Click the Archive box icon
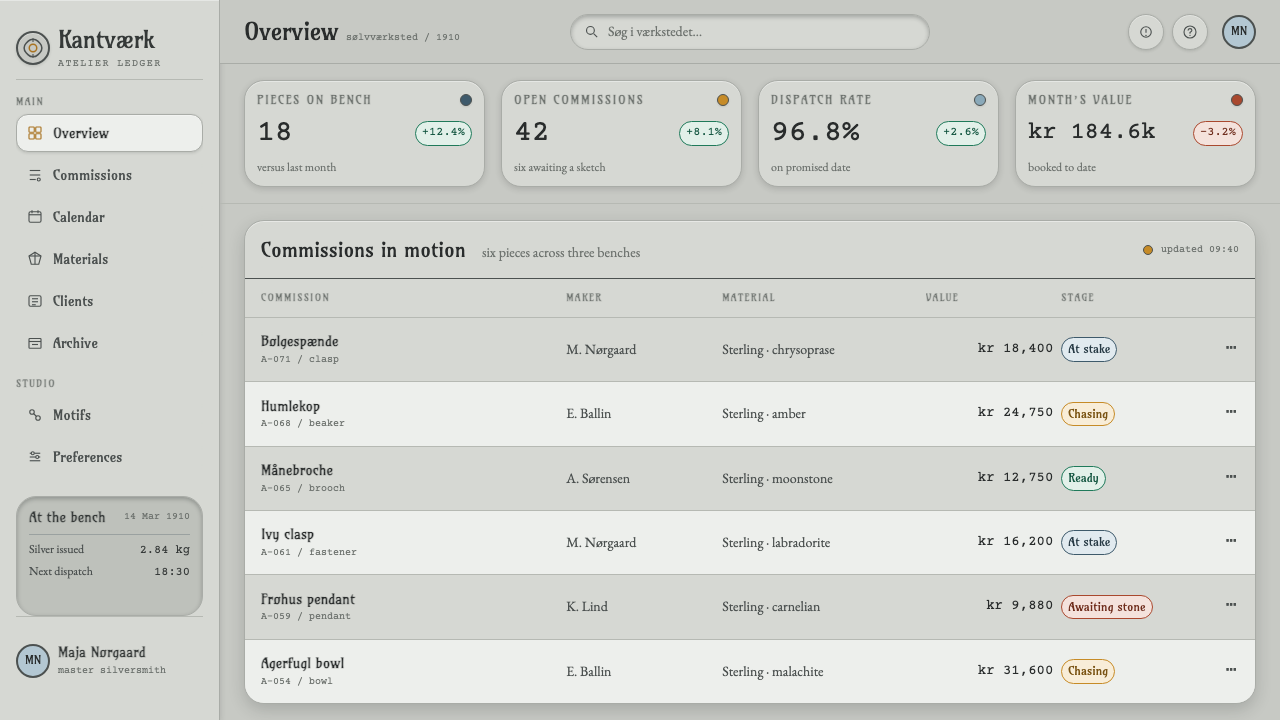 pos(35,343)
